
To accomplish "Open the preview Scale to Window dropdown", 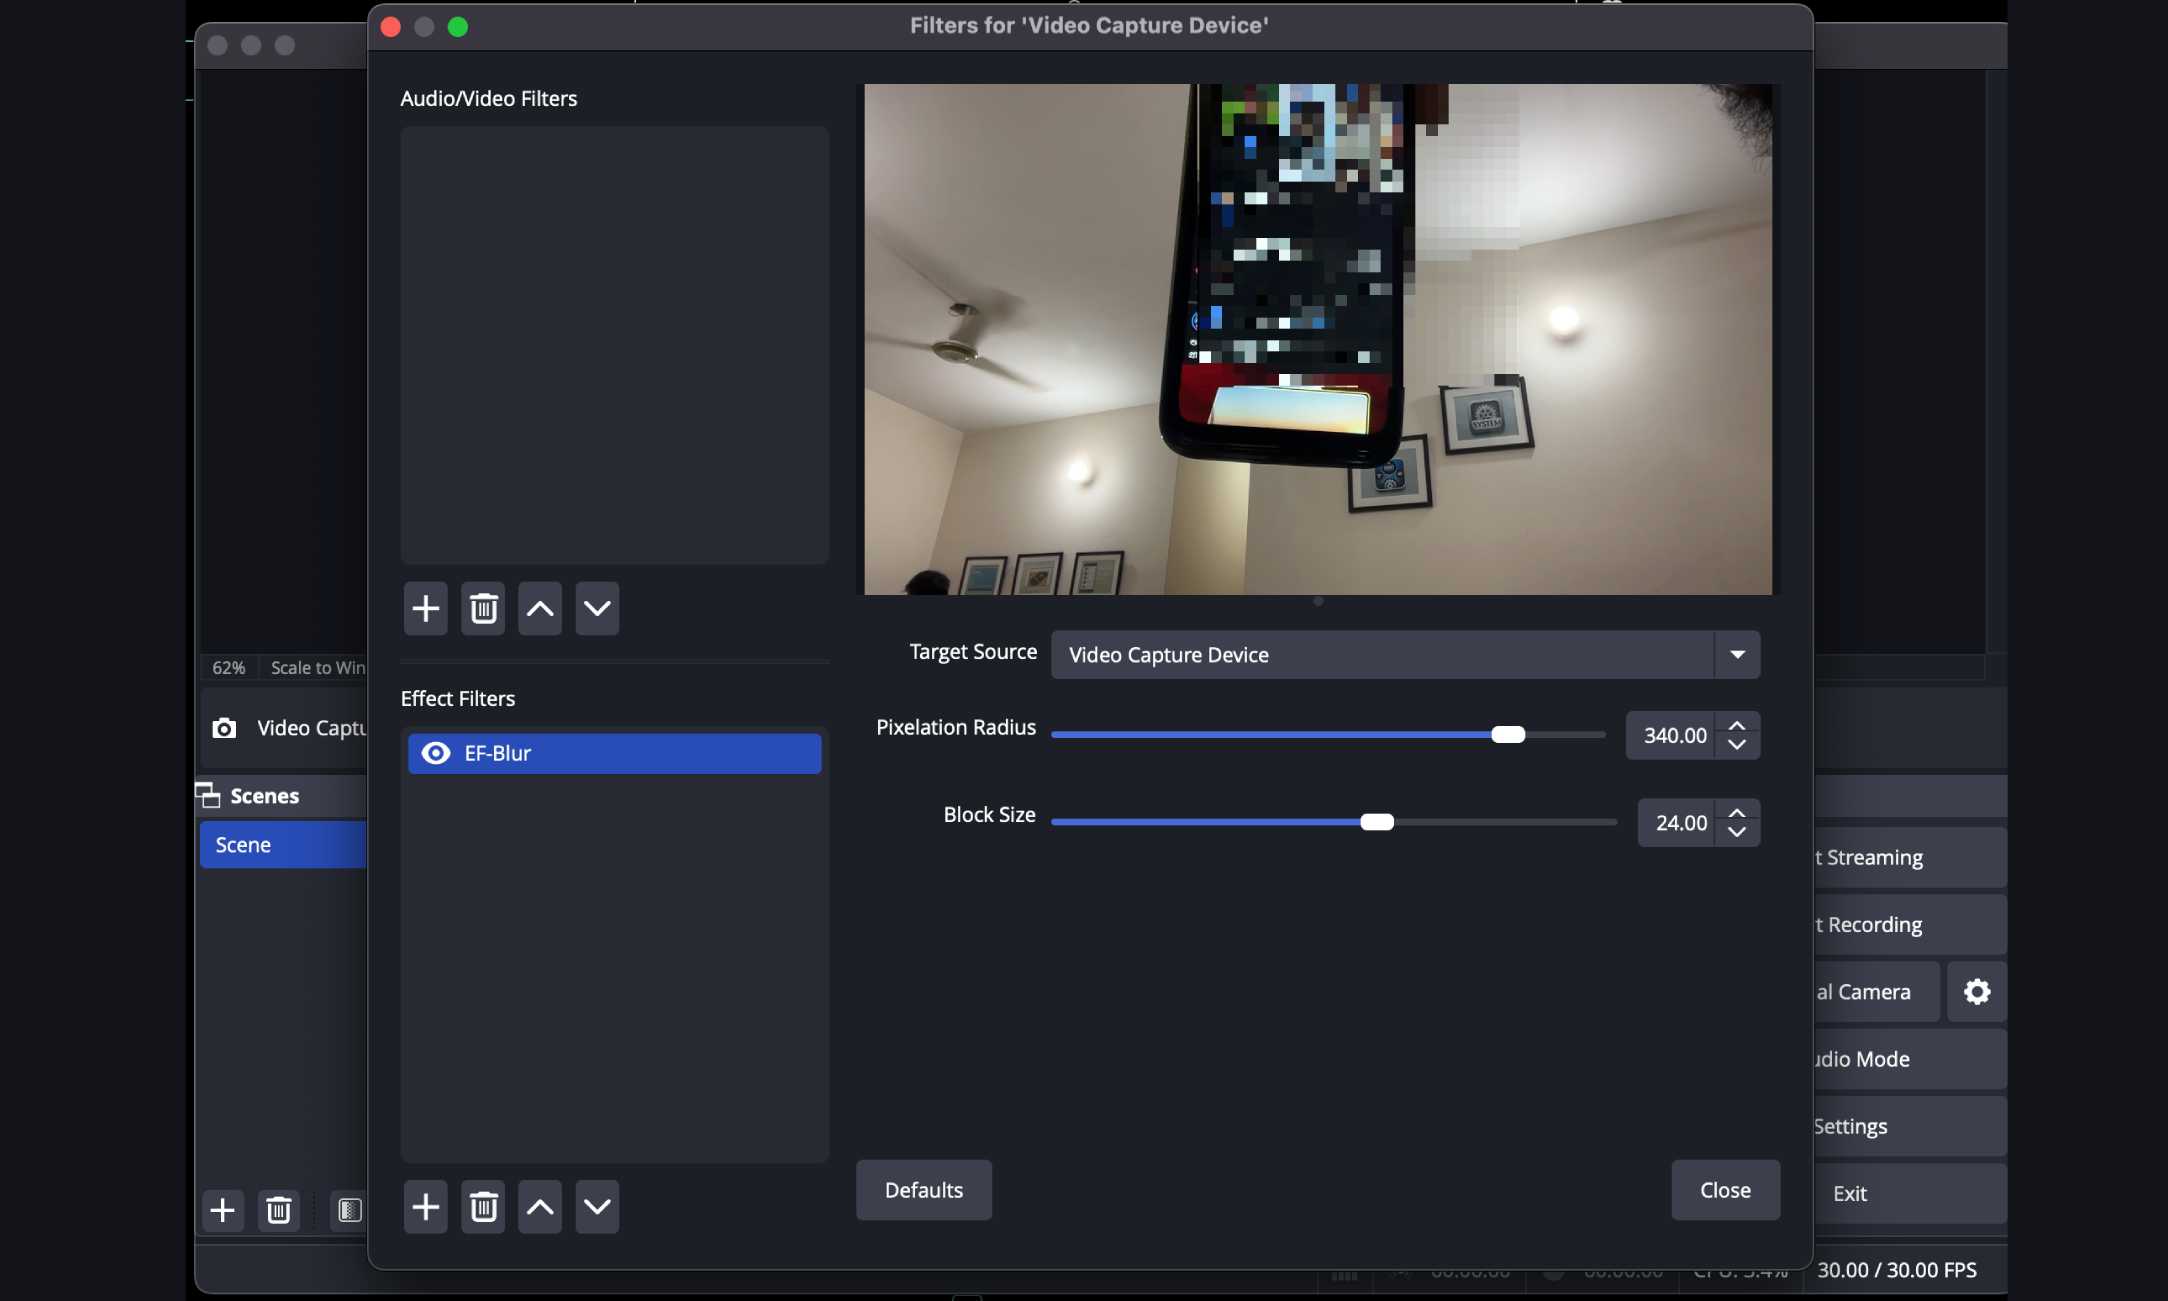I will click(316, 667).
